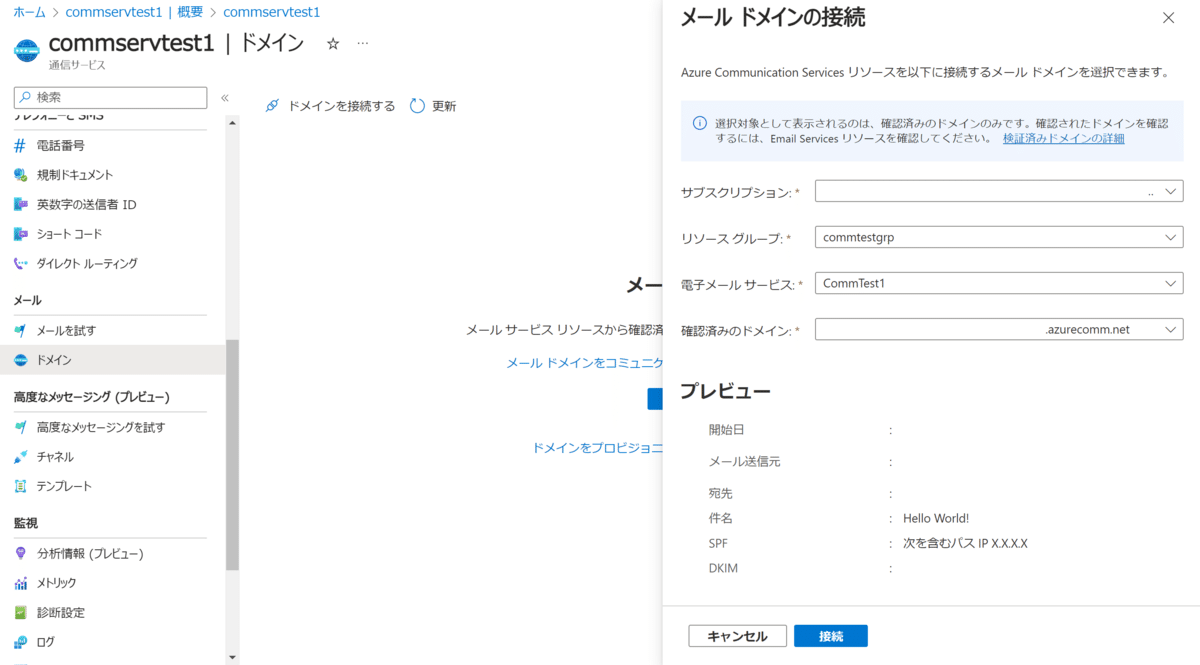The width and height of the screenshot is (1200, 665).
Task: Click the info icon in the blue notice
Action: coord(700,123)
